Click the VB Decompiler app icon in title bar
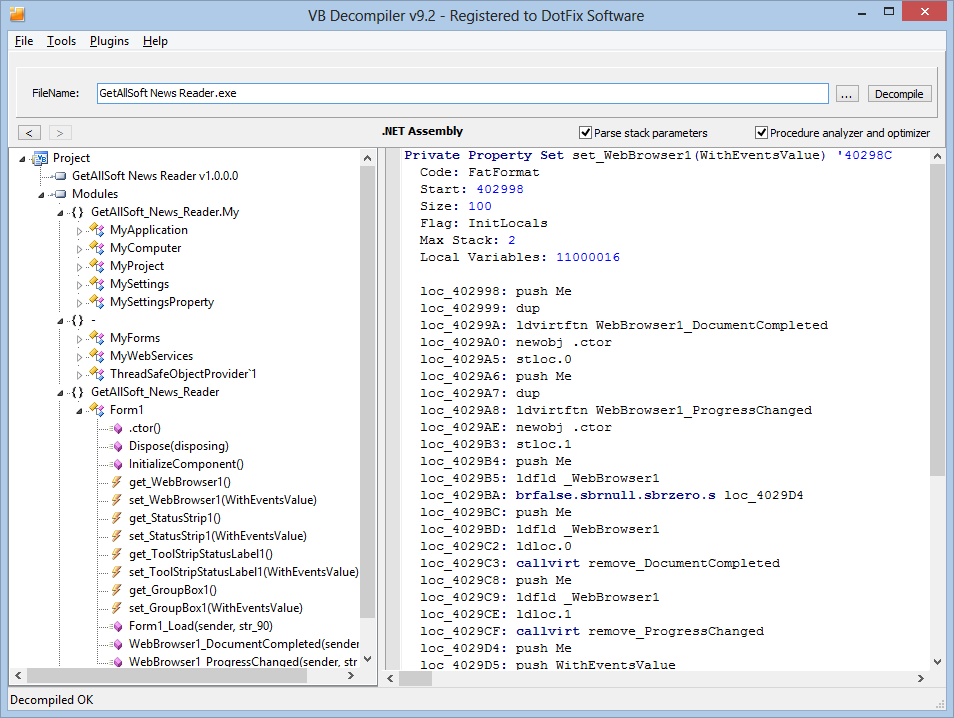 [17, 14]
